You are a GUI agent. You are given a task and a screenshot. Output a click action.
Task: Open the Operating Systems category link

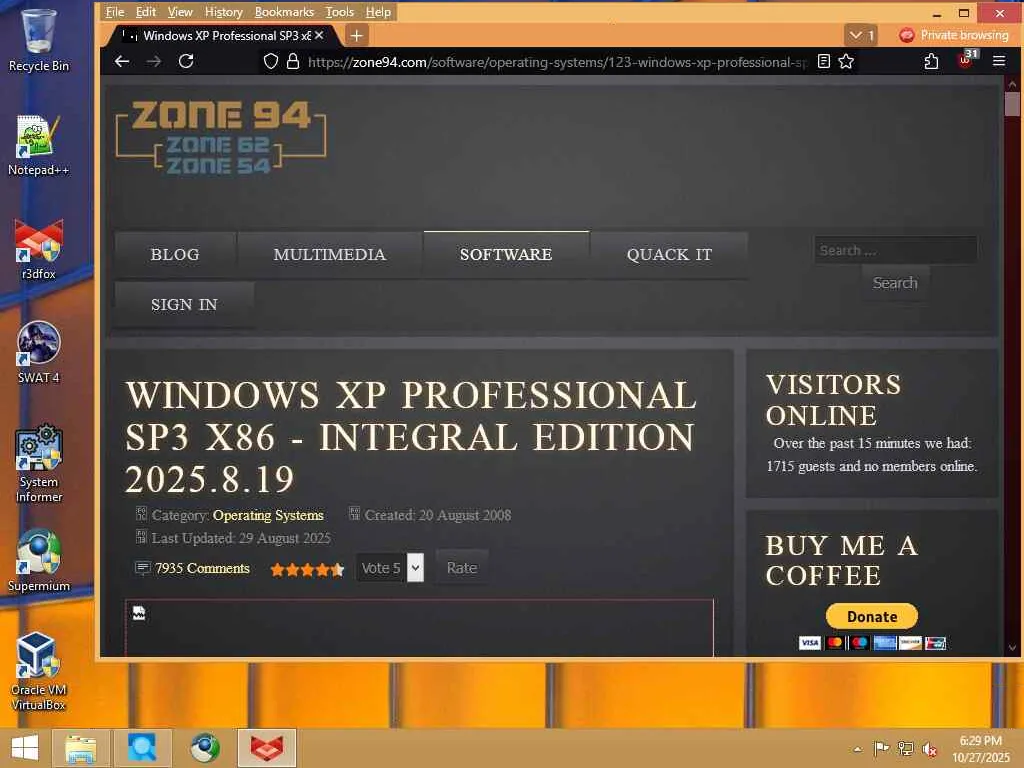(268, 515)
